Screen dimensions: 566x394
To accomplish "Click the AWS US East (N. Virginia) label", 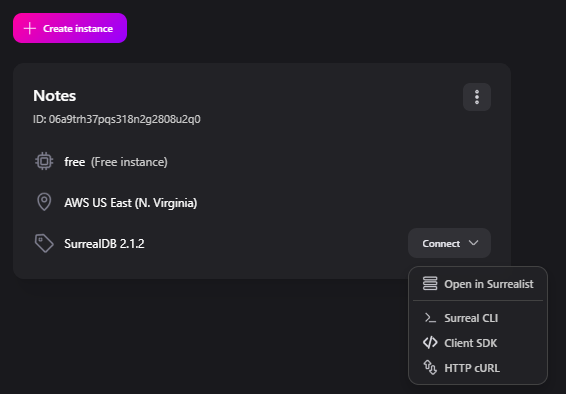I will (131, 203).
